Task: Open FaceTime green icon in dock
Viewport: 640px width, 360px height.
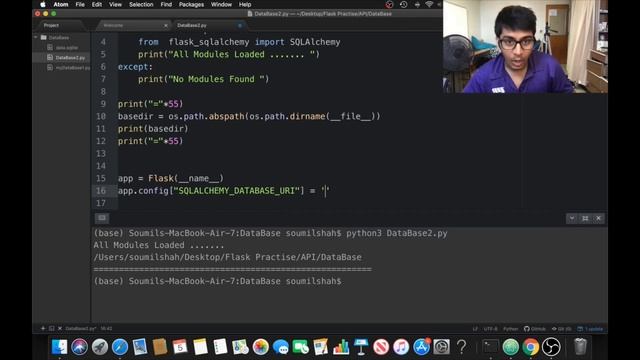Action: [x=300, y=347]
